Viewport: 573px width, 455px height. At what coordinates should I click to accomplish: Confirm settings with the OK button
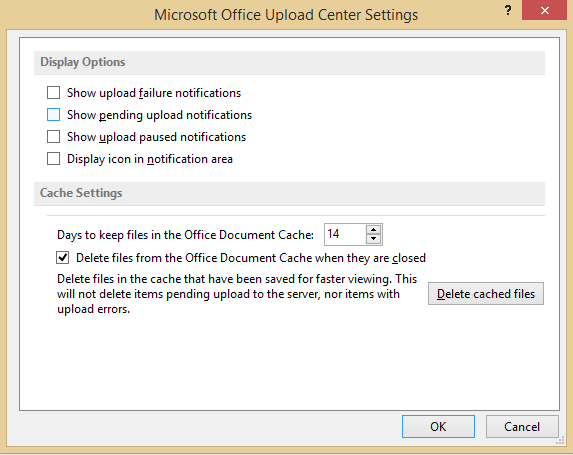point(438,426)
